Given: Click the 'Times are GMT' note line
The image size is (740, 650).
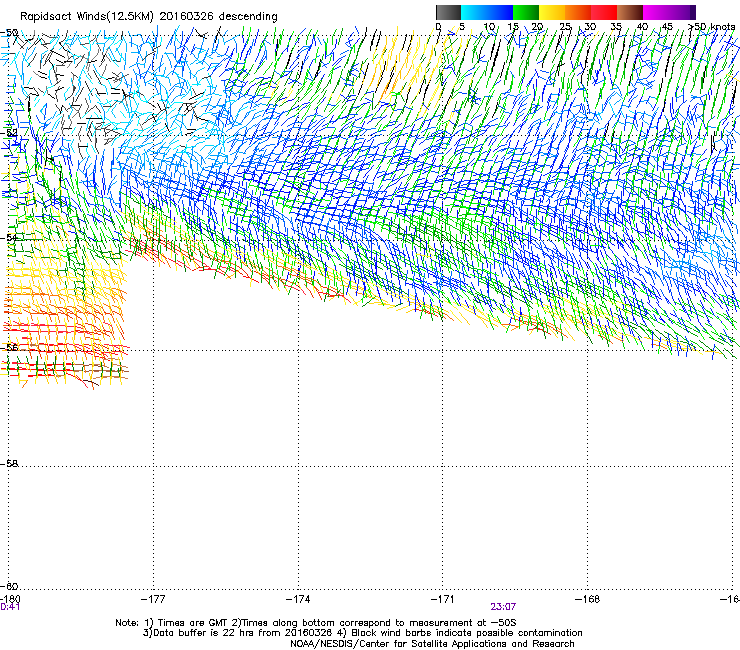Looking at the screenshot, I should [316, 623].
